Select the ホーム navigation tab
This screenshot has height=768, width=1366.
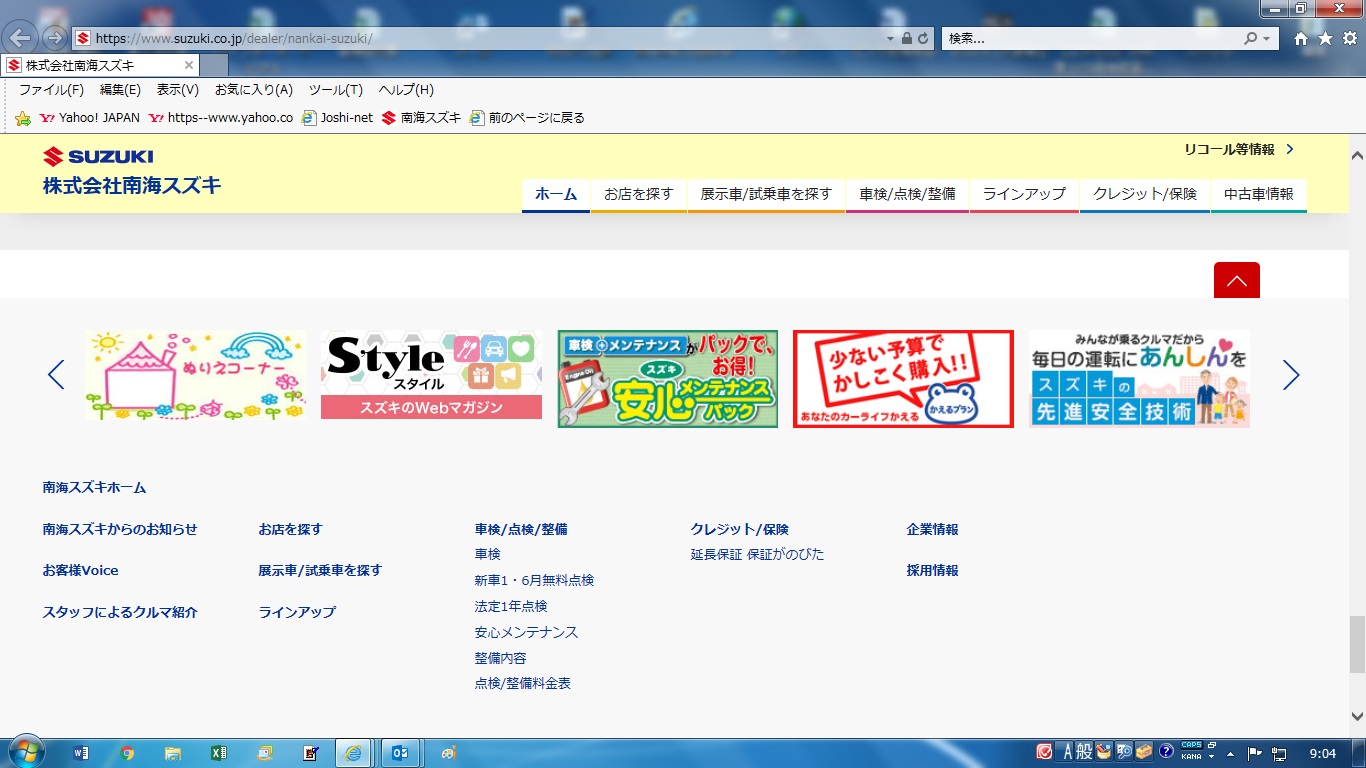tap(556, 194)
